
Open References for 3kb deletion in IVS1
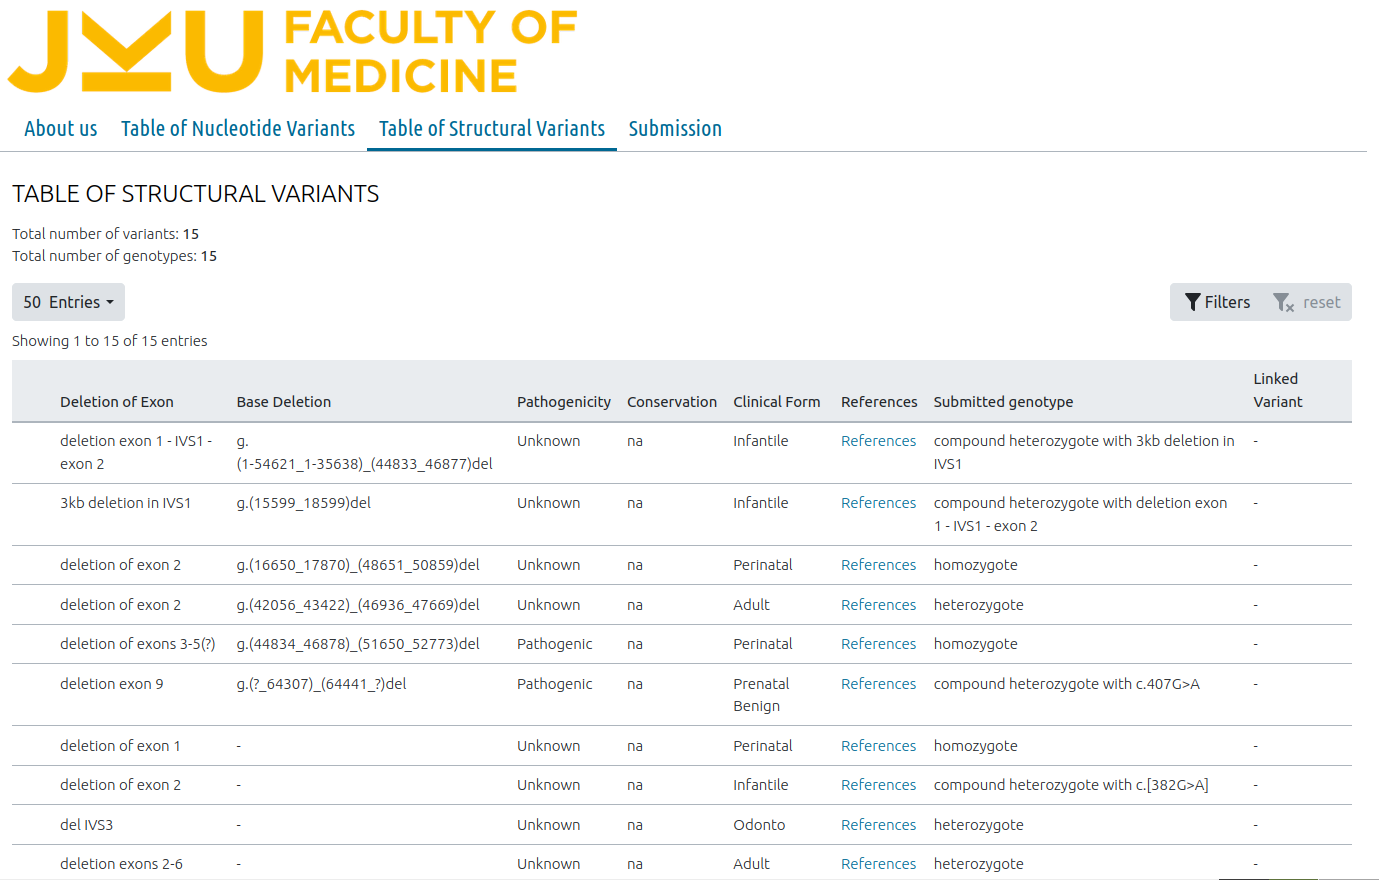[x=878, y=503]
